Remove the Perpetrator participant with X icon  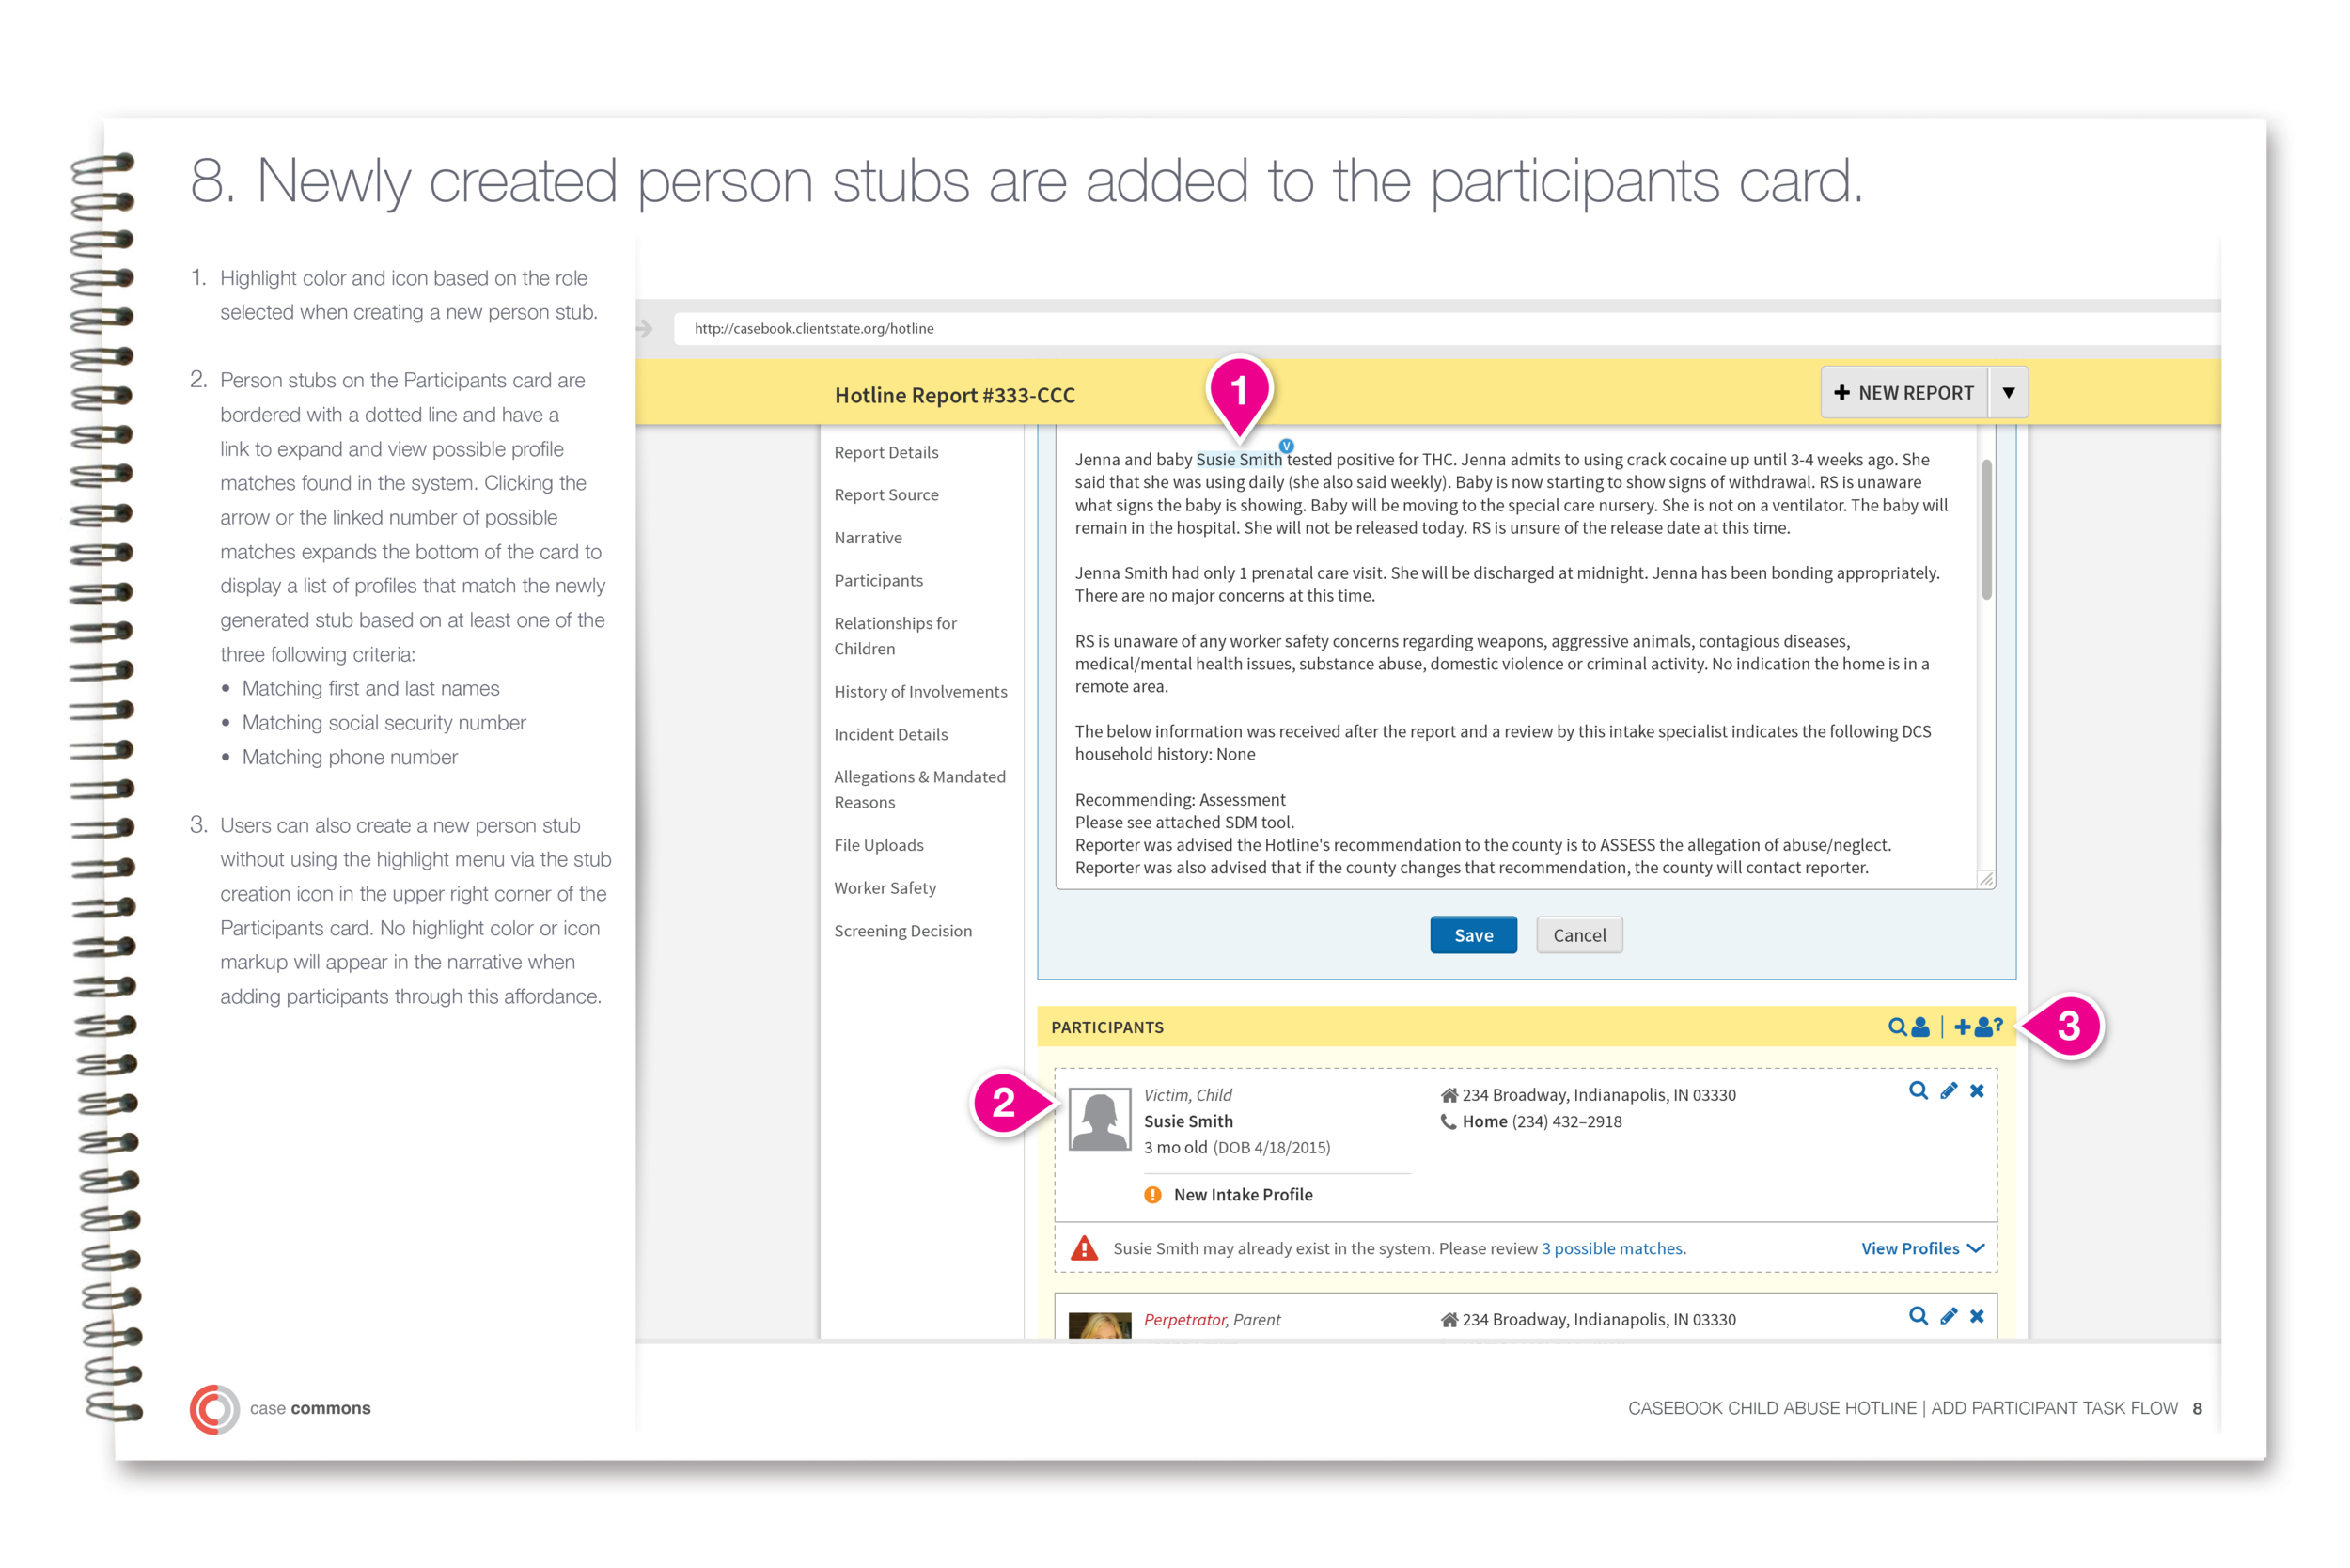pyautogui.click(x=1977, y=1316)
